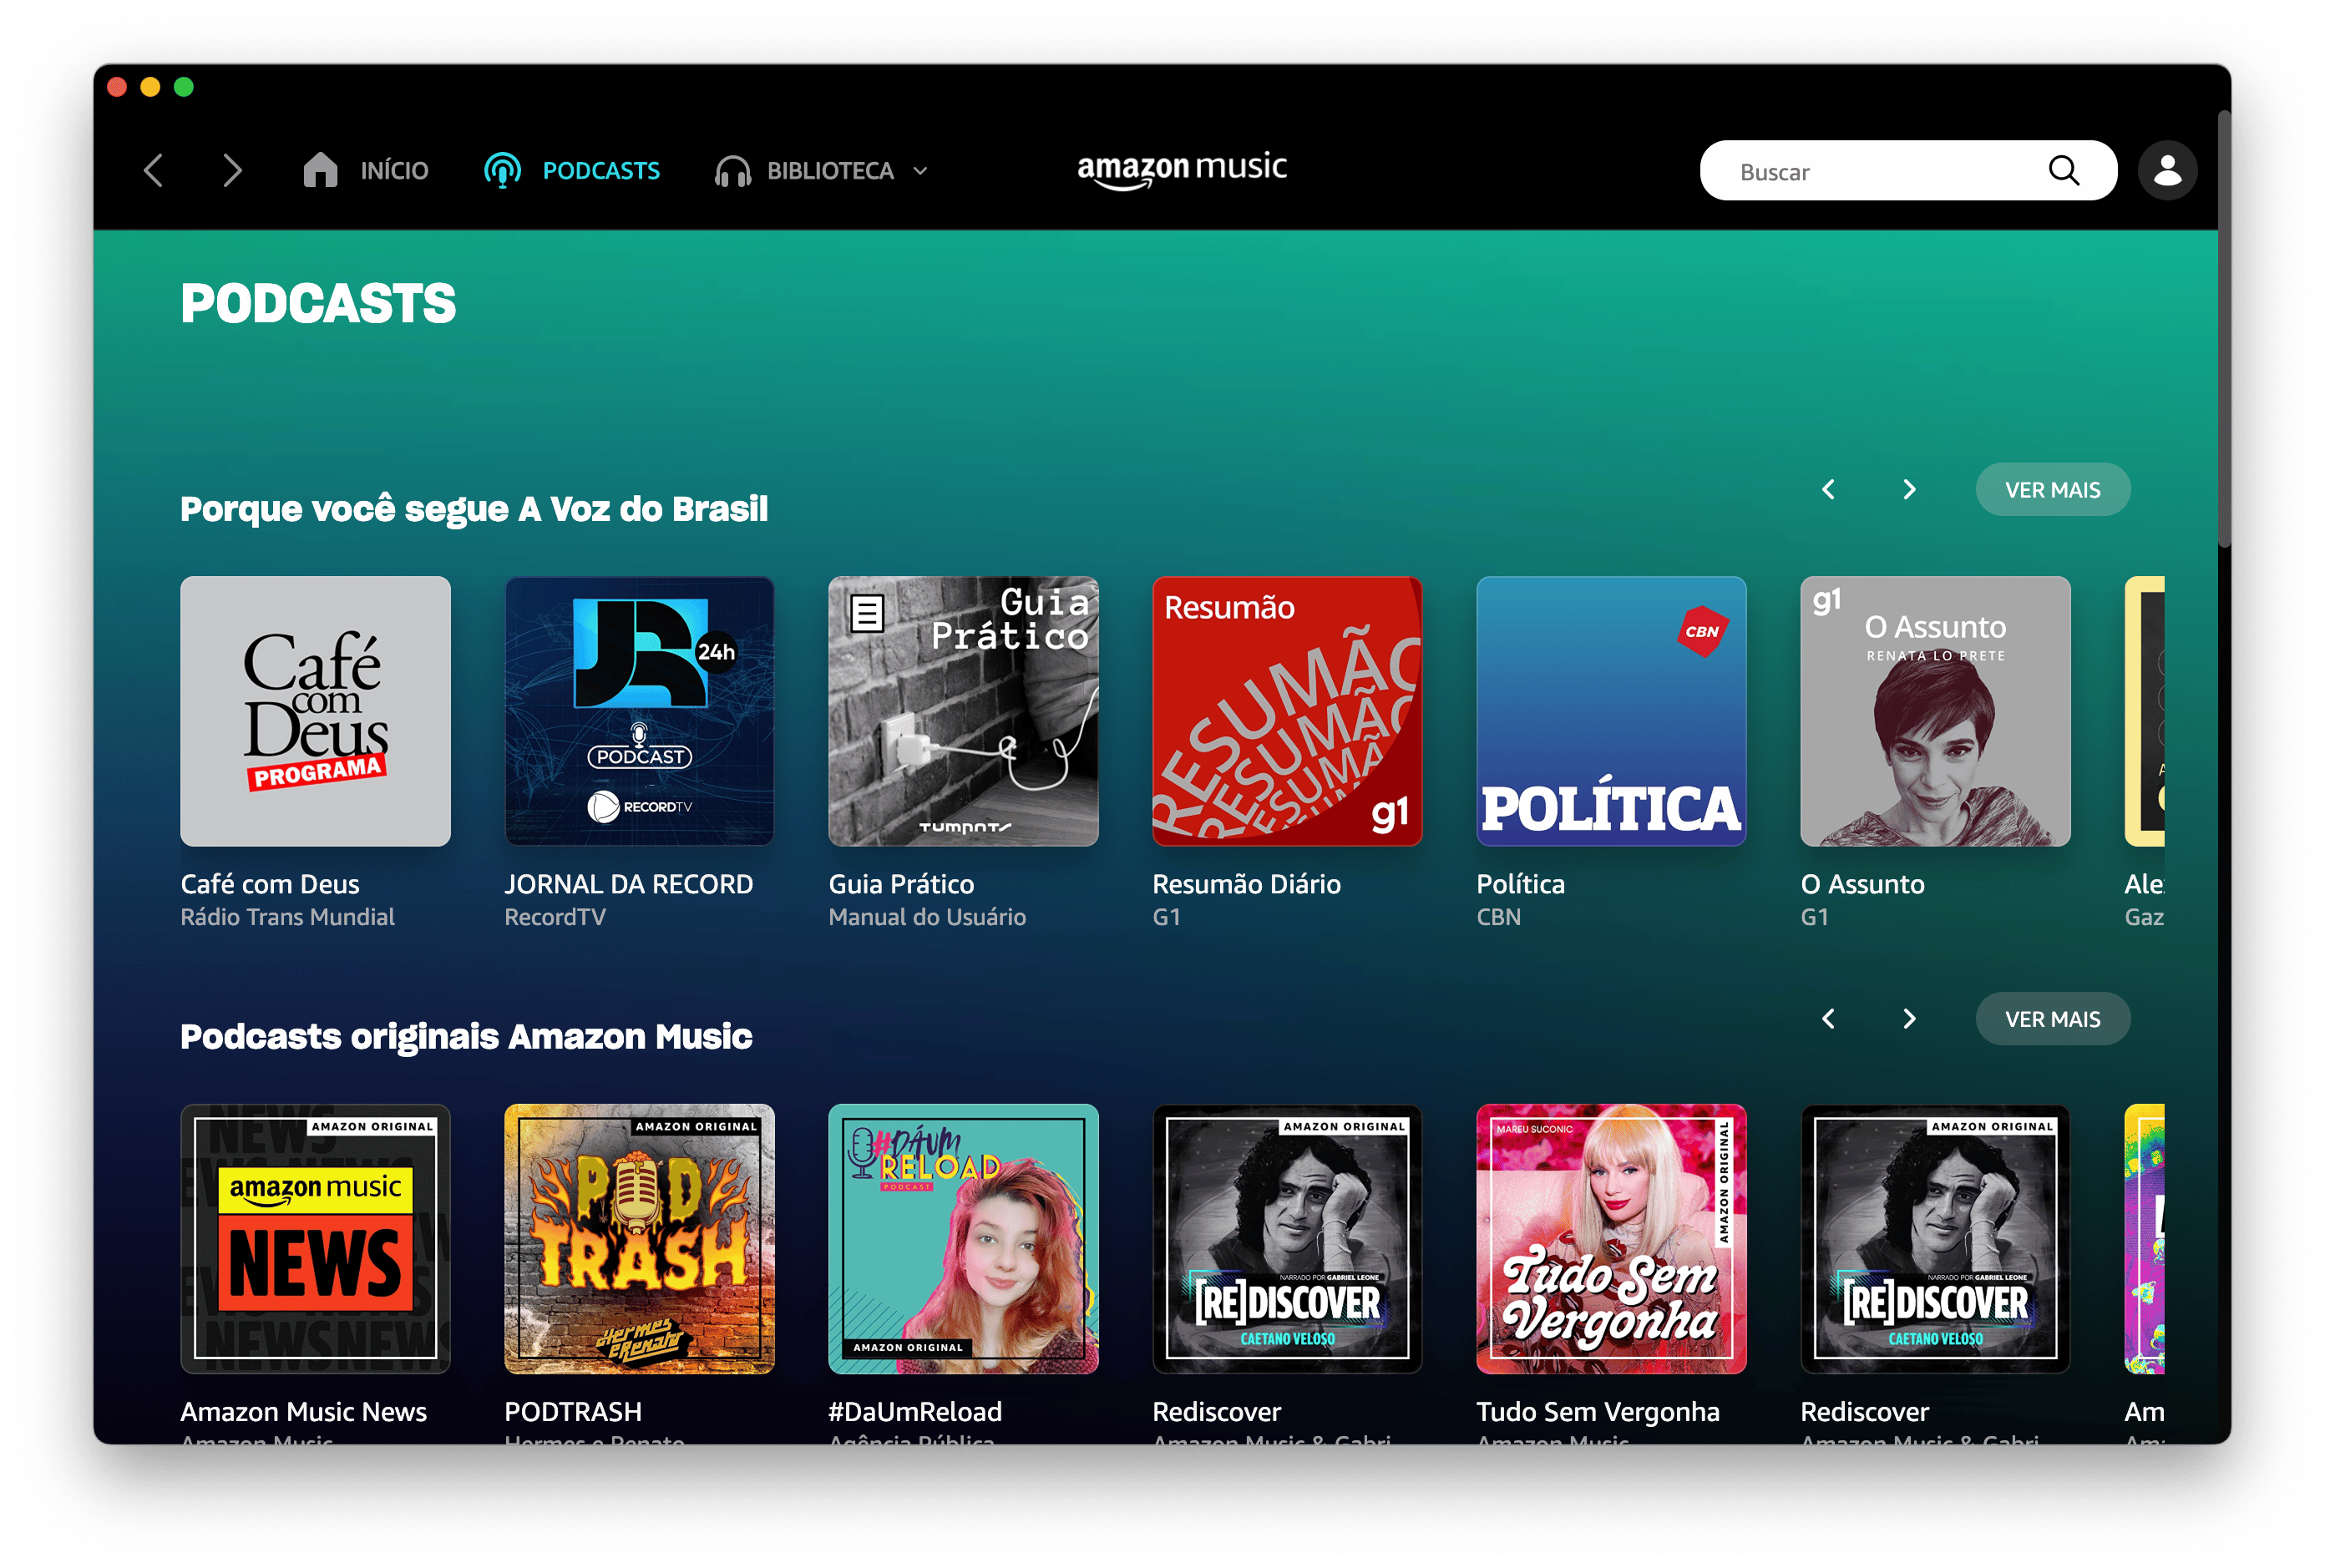Expand the BIBLIOTECA dropdown chevron

(920, 171)
